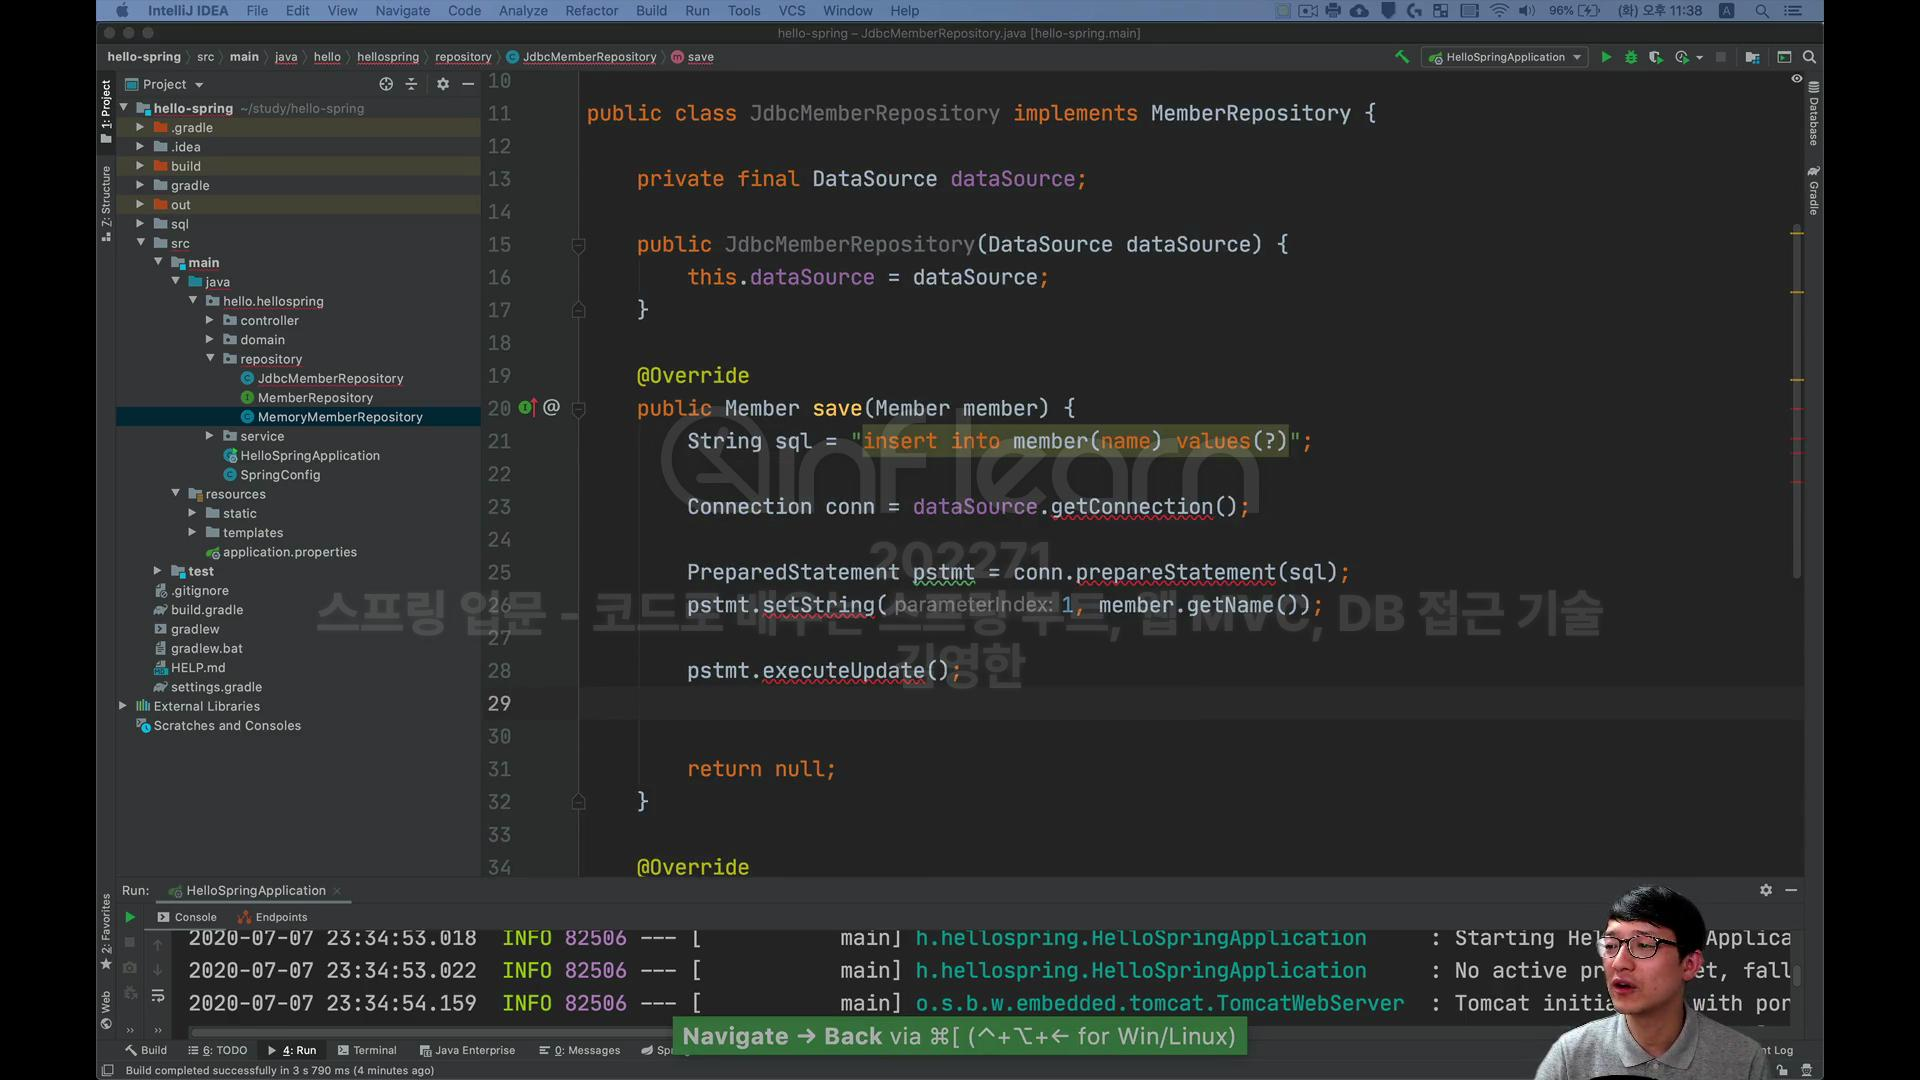The height and width of the screenshot is (1080, 1920).
Task: Fold the constructor at line 15
Action: point(578,245)
